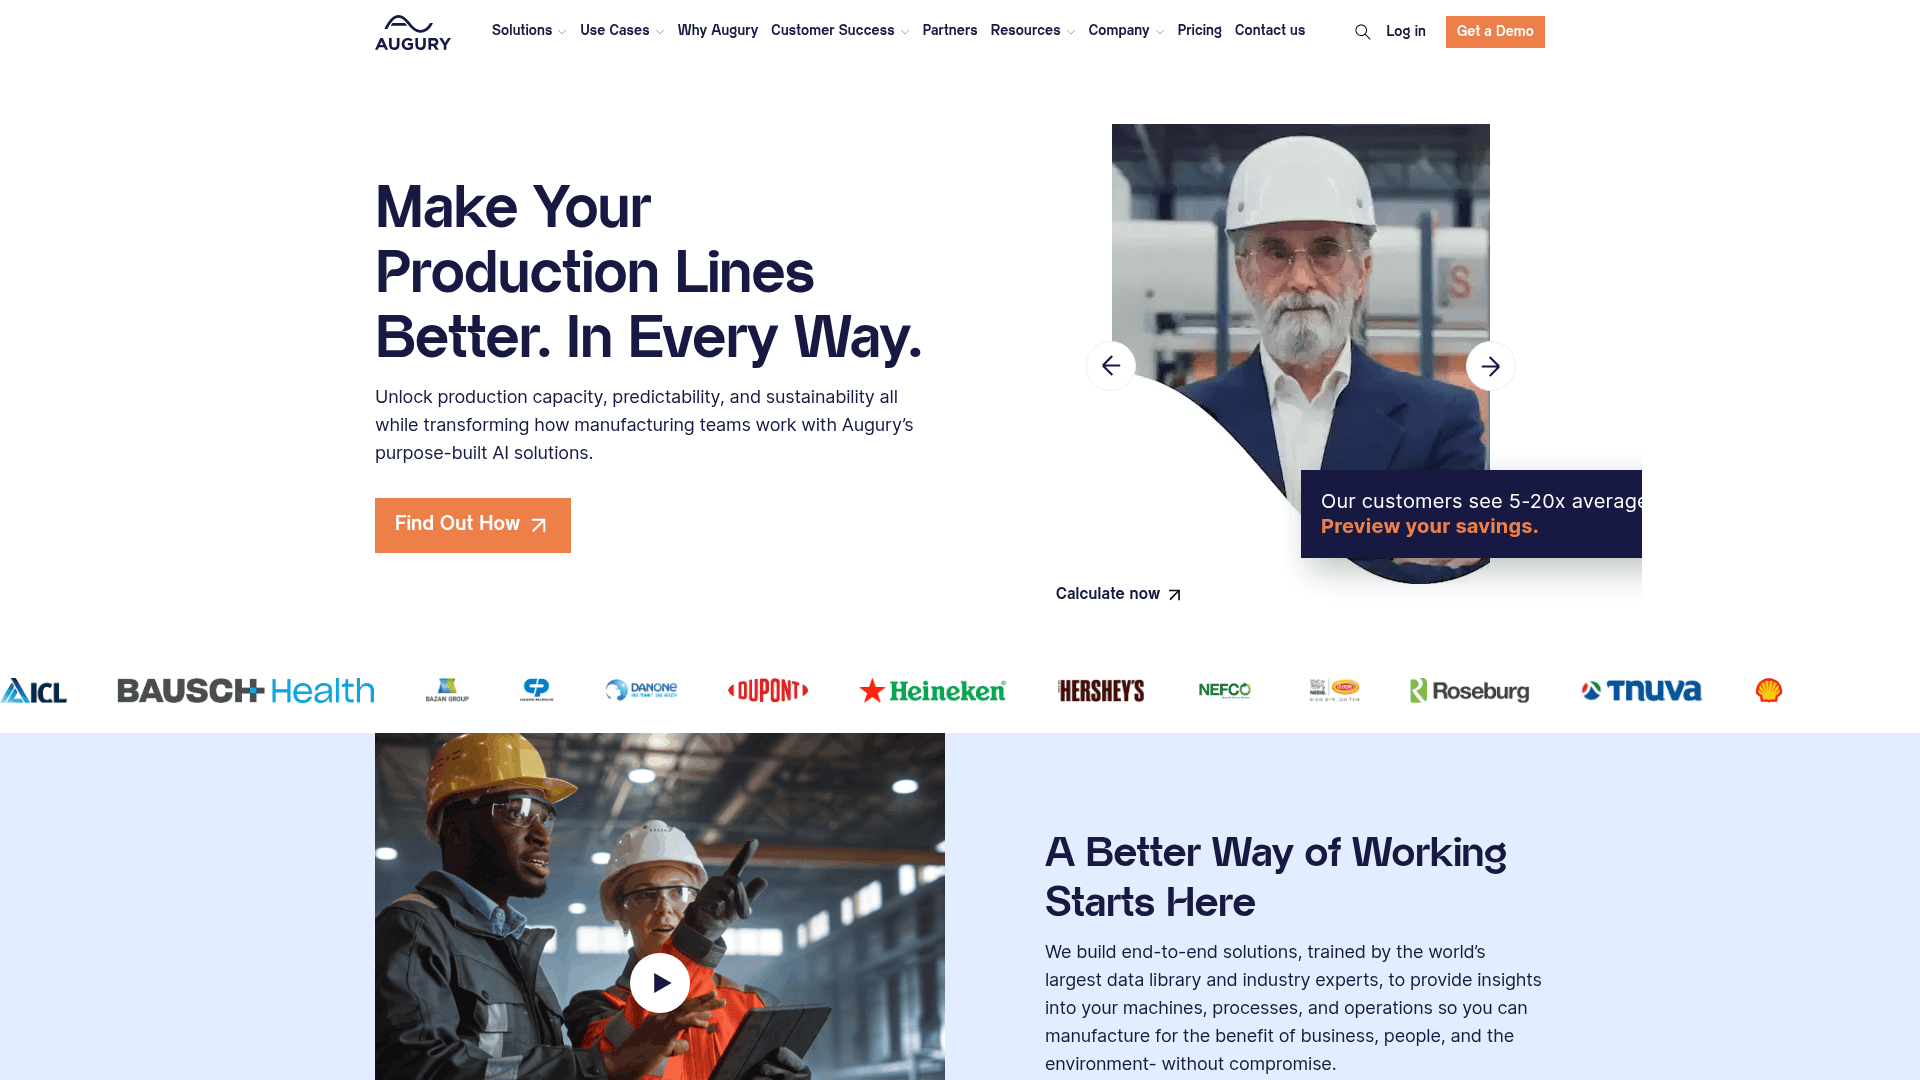Expand the Use Cases menu
Viewport: 1920px width, 1080px height.
point(622,31)
